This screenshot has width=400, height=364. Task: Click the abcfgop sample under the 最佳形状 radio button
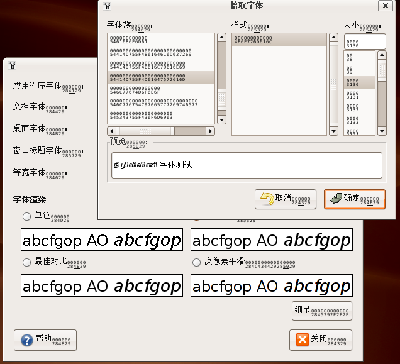[x=102, y=286]
